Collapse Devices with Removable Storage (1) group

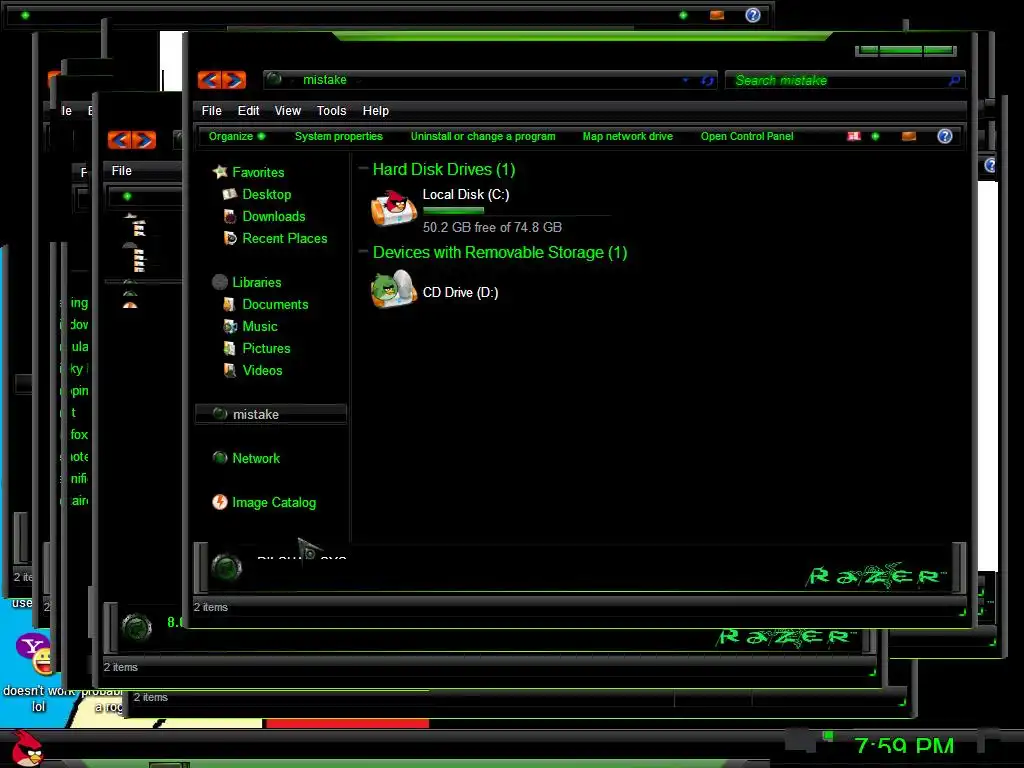(x=363, y=252)
